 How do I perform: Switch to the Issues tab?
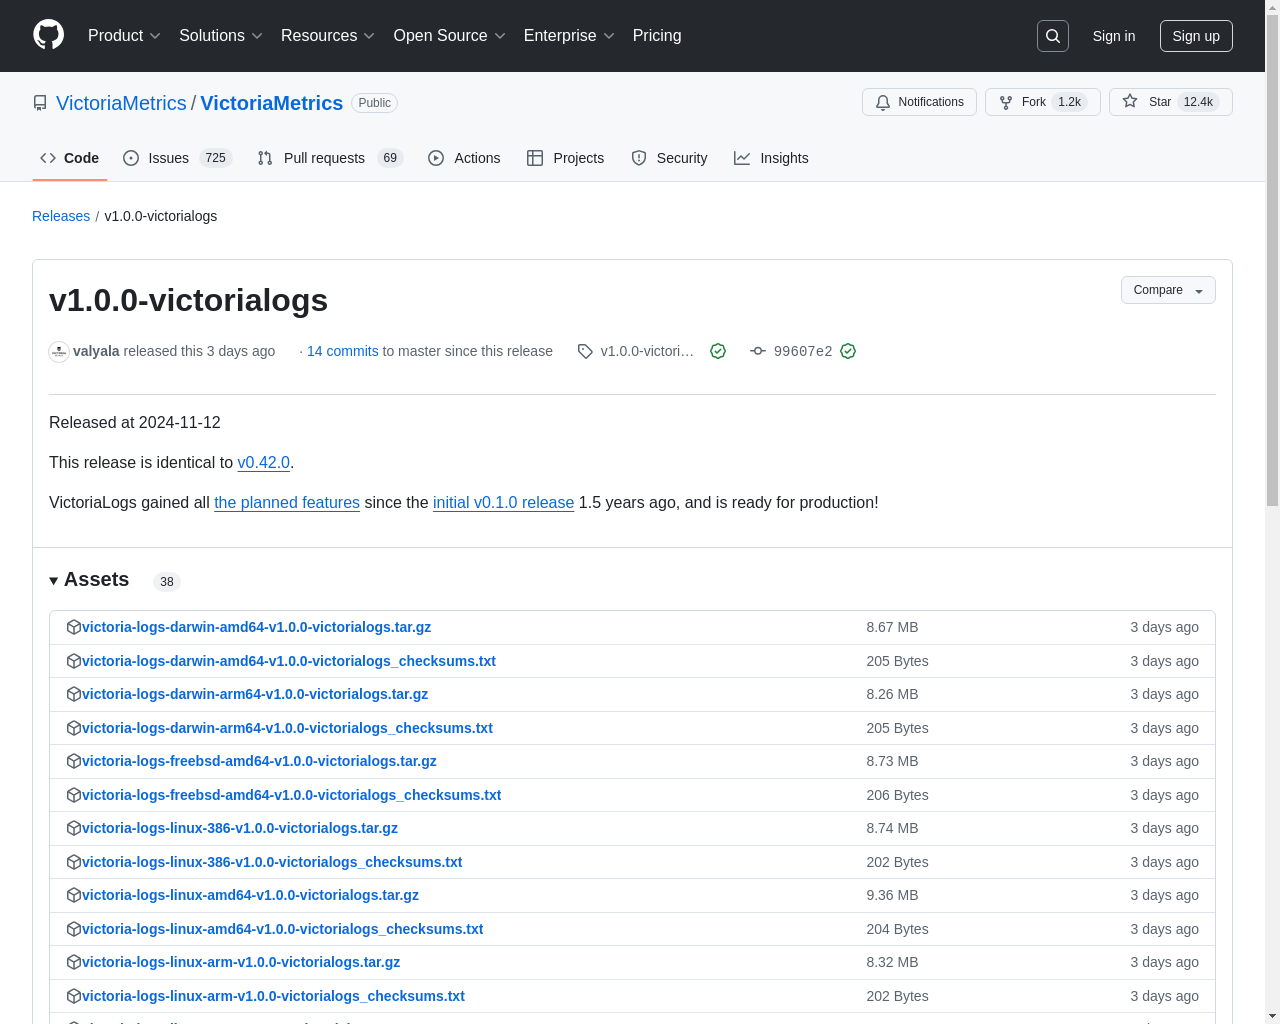tap(177, 158)
